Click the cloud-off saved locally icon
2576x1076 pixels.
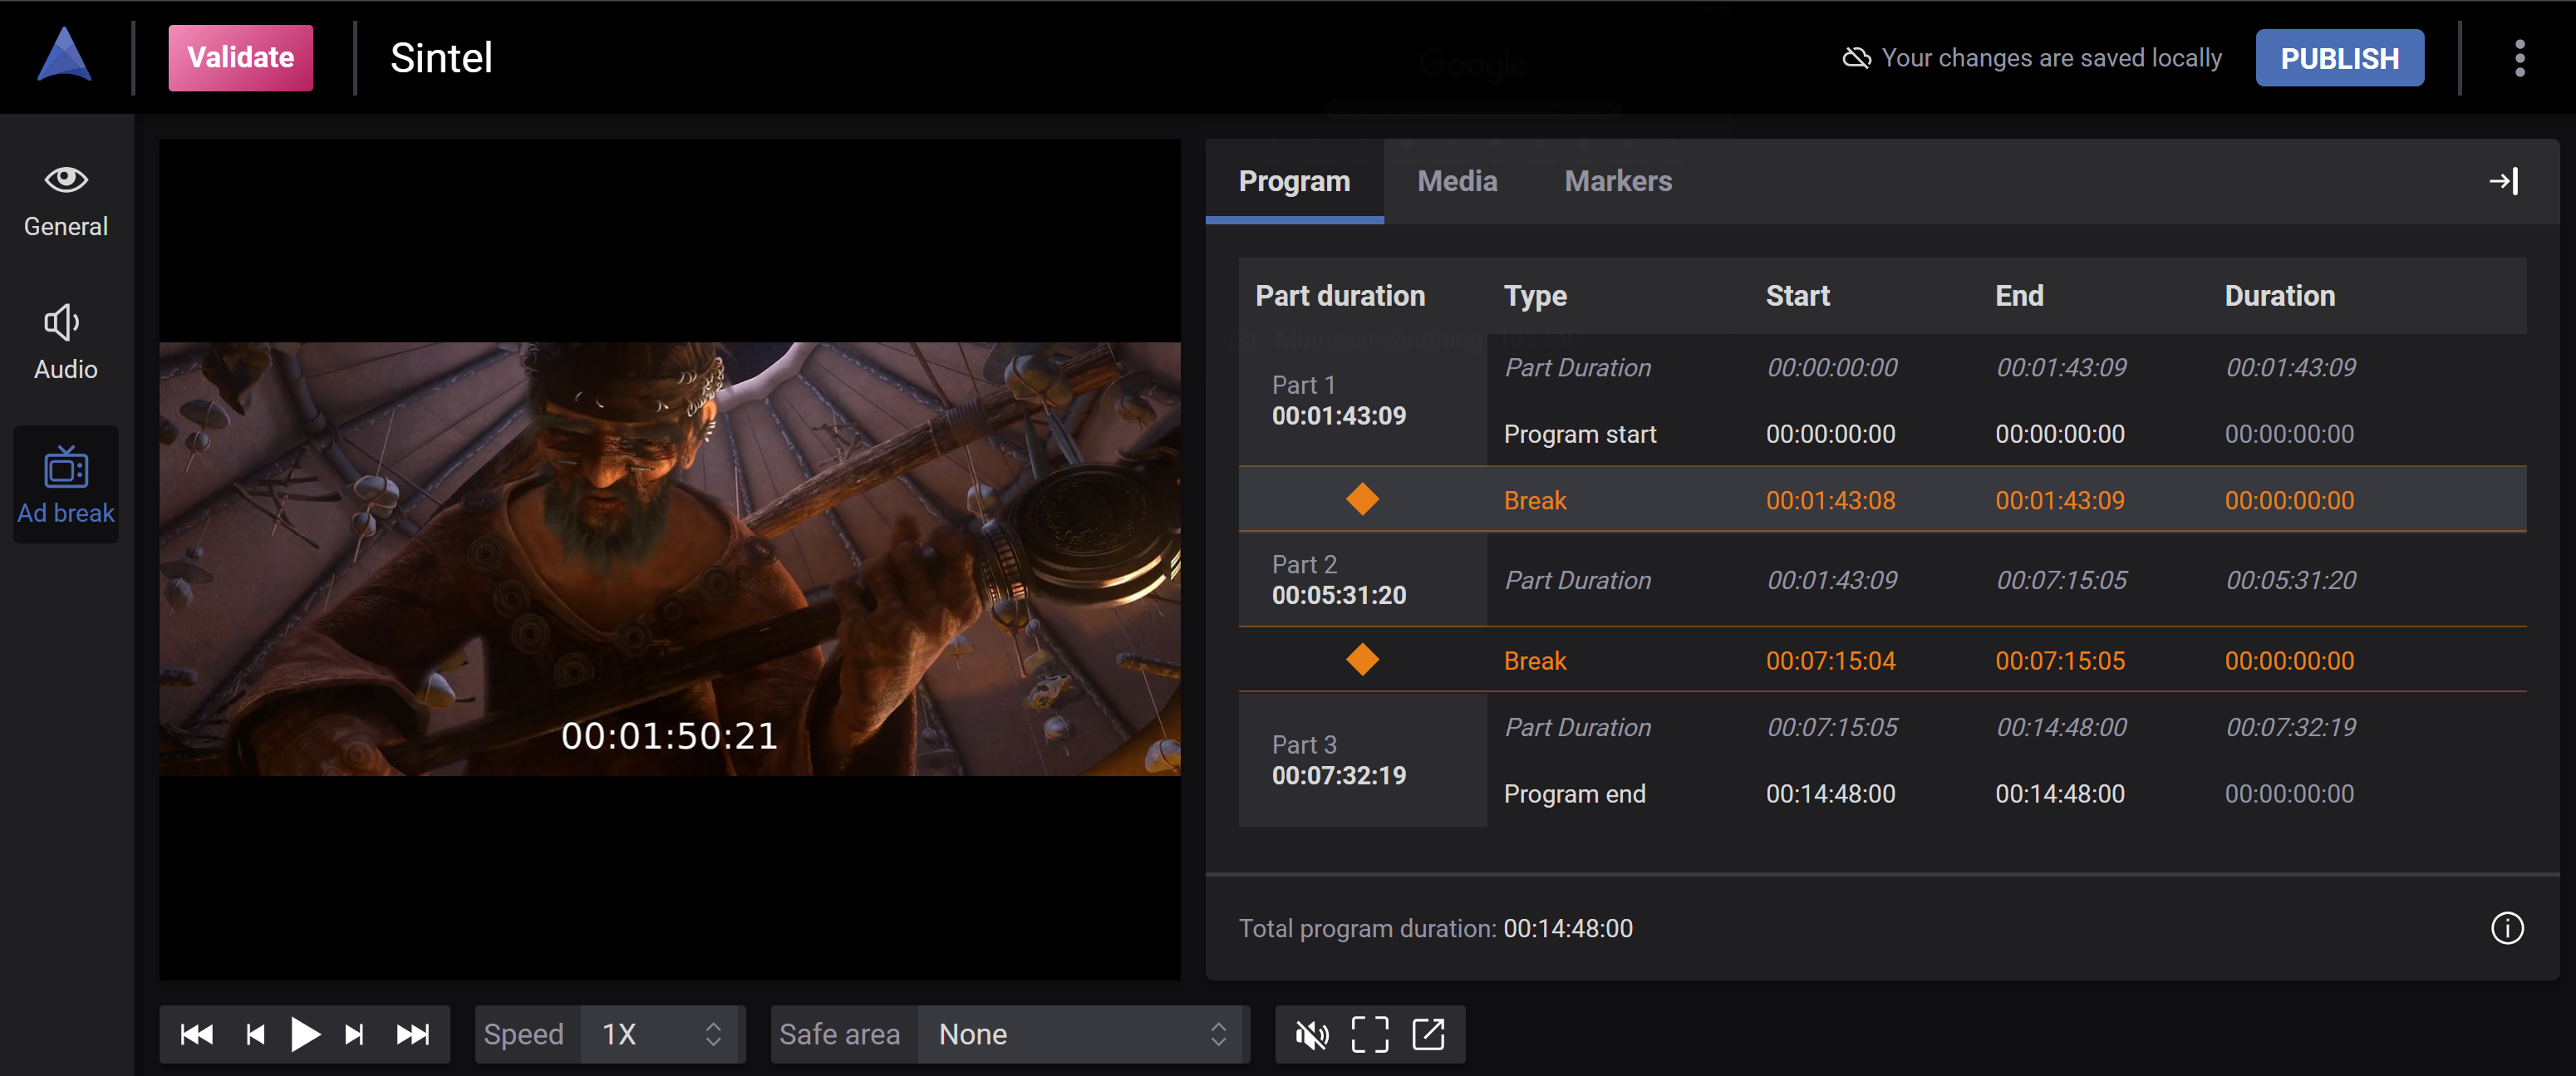click(1856, 58)
